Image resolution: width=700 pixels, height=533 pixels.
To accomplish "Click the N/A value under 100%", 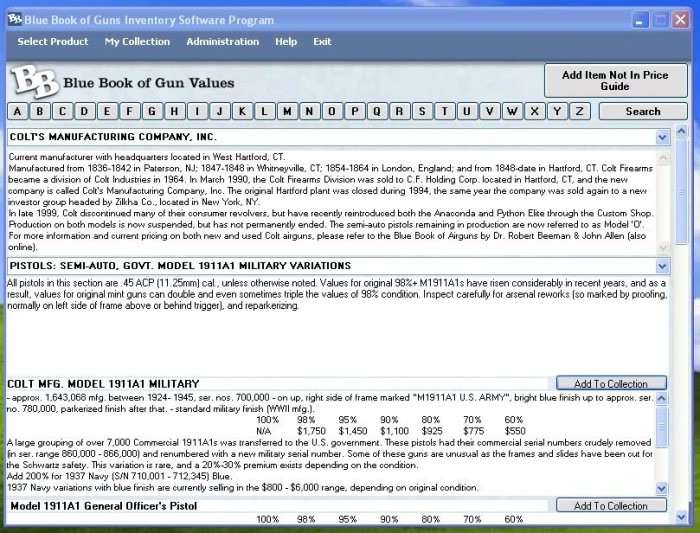I will click(263, 431).
